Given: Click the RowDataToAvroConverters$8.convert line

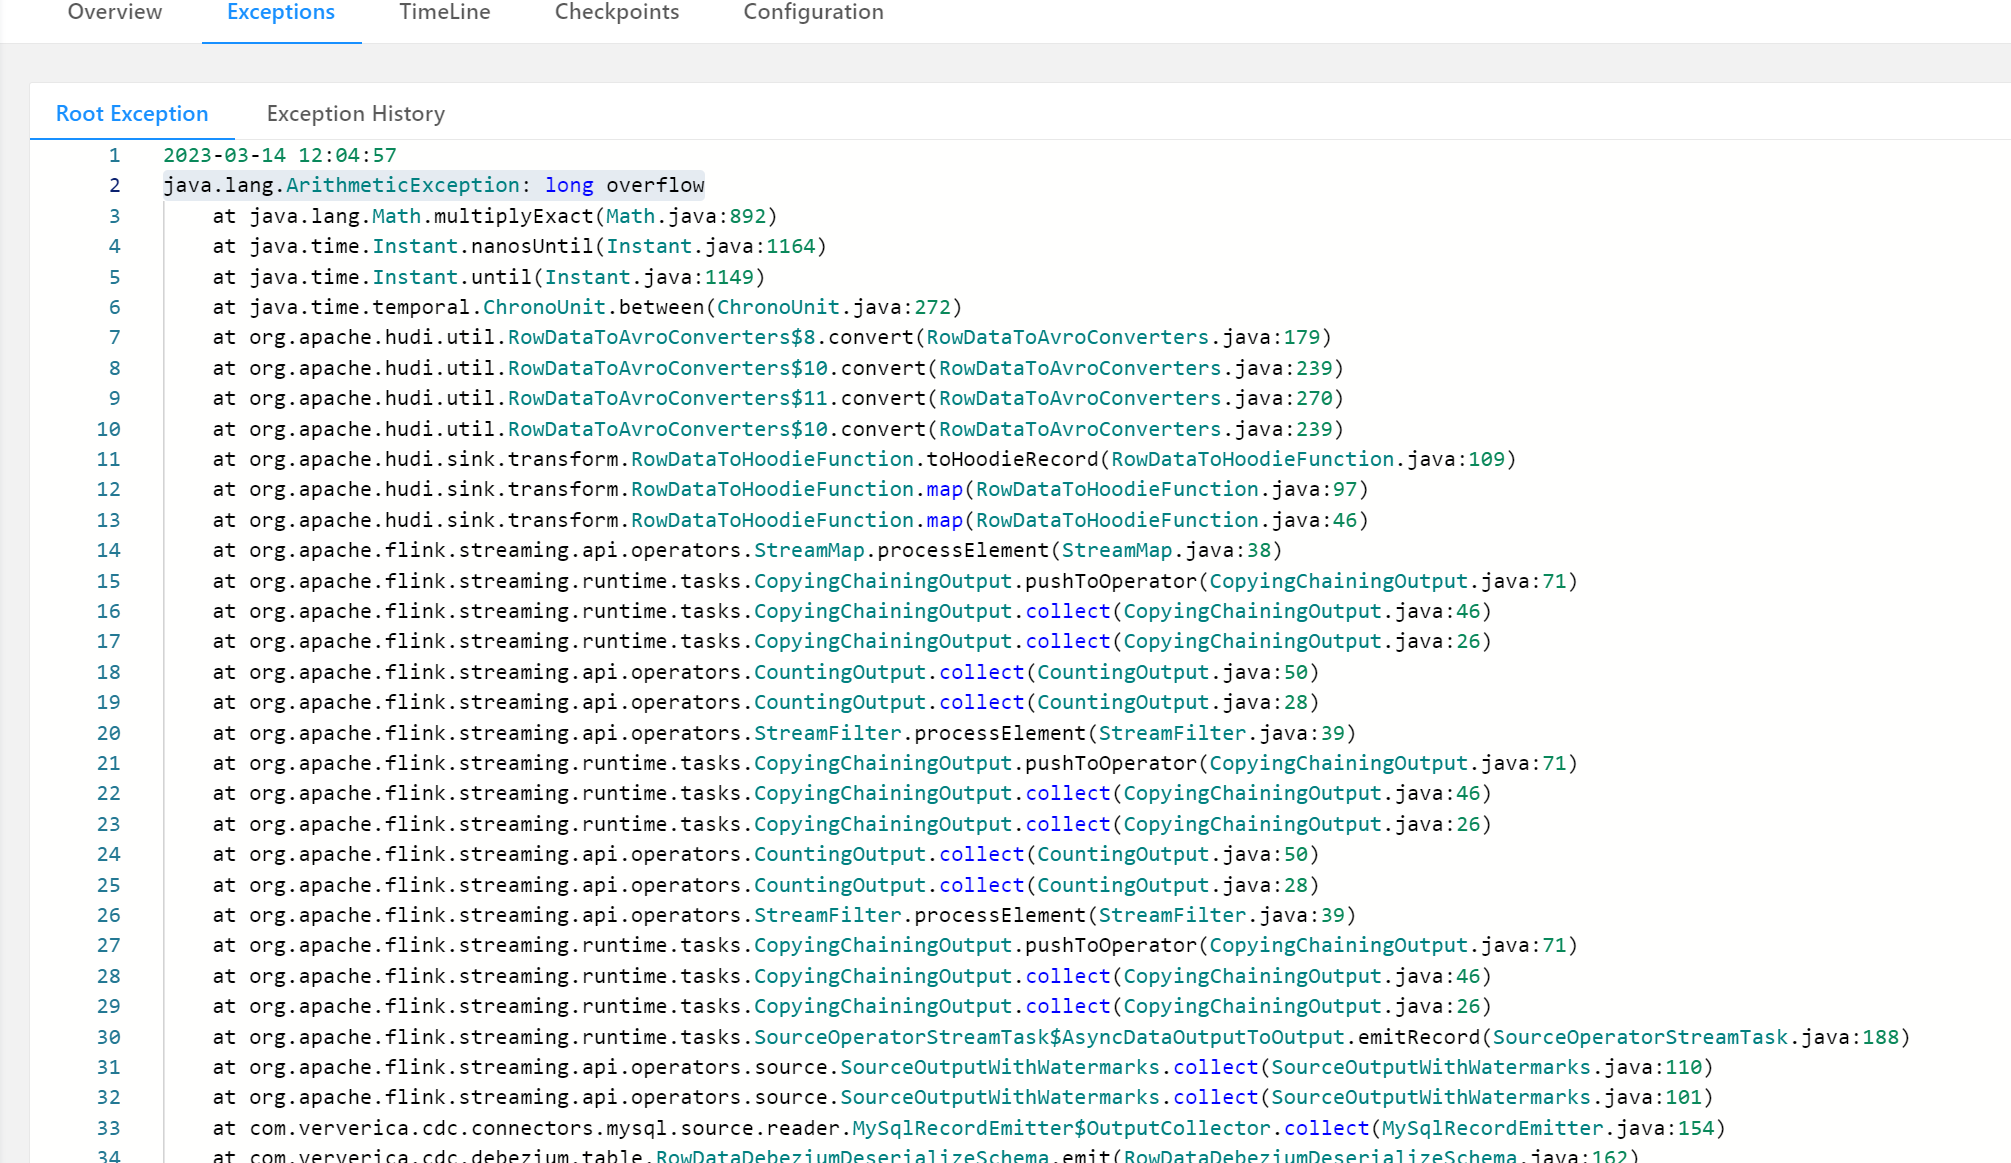Looking at the screenshot, I should click(772, 338).
